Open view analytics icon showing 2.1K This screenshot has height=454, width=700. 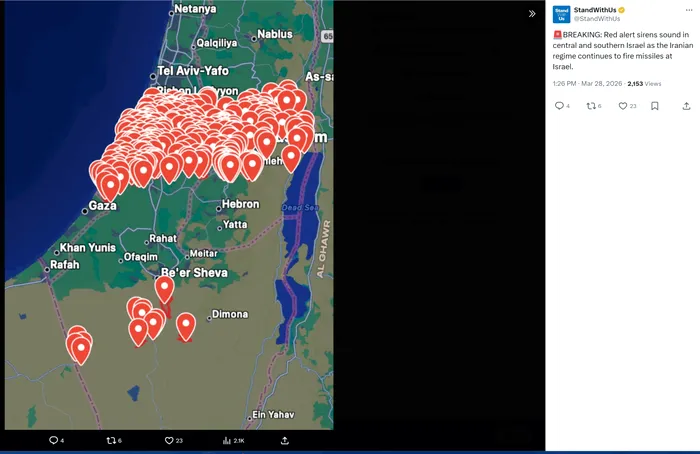228,440
